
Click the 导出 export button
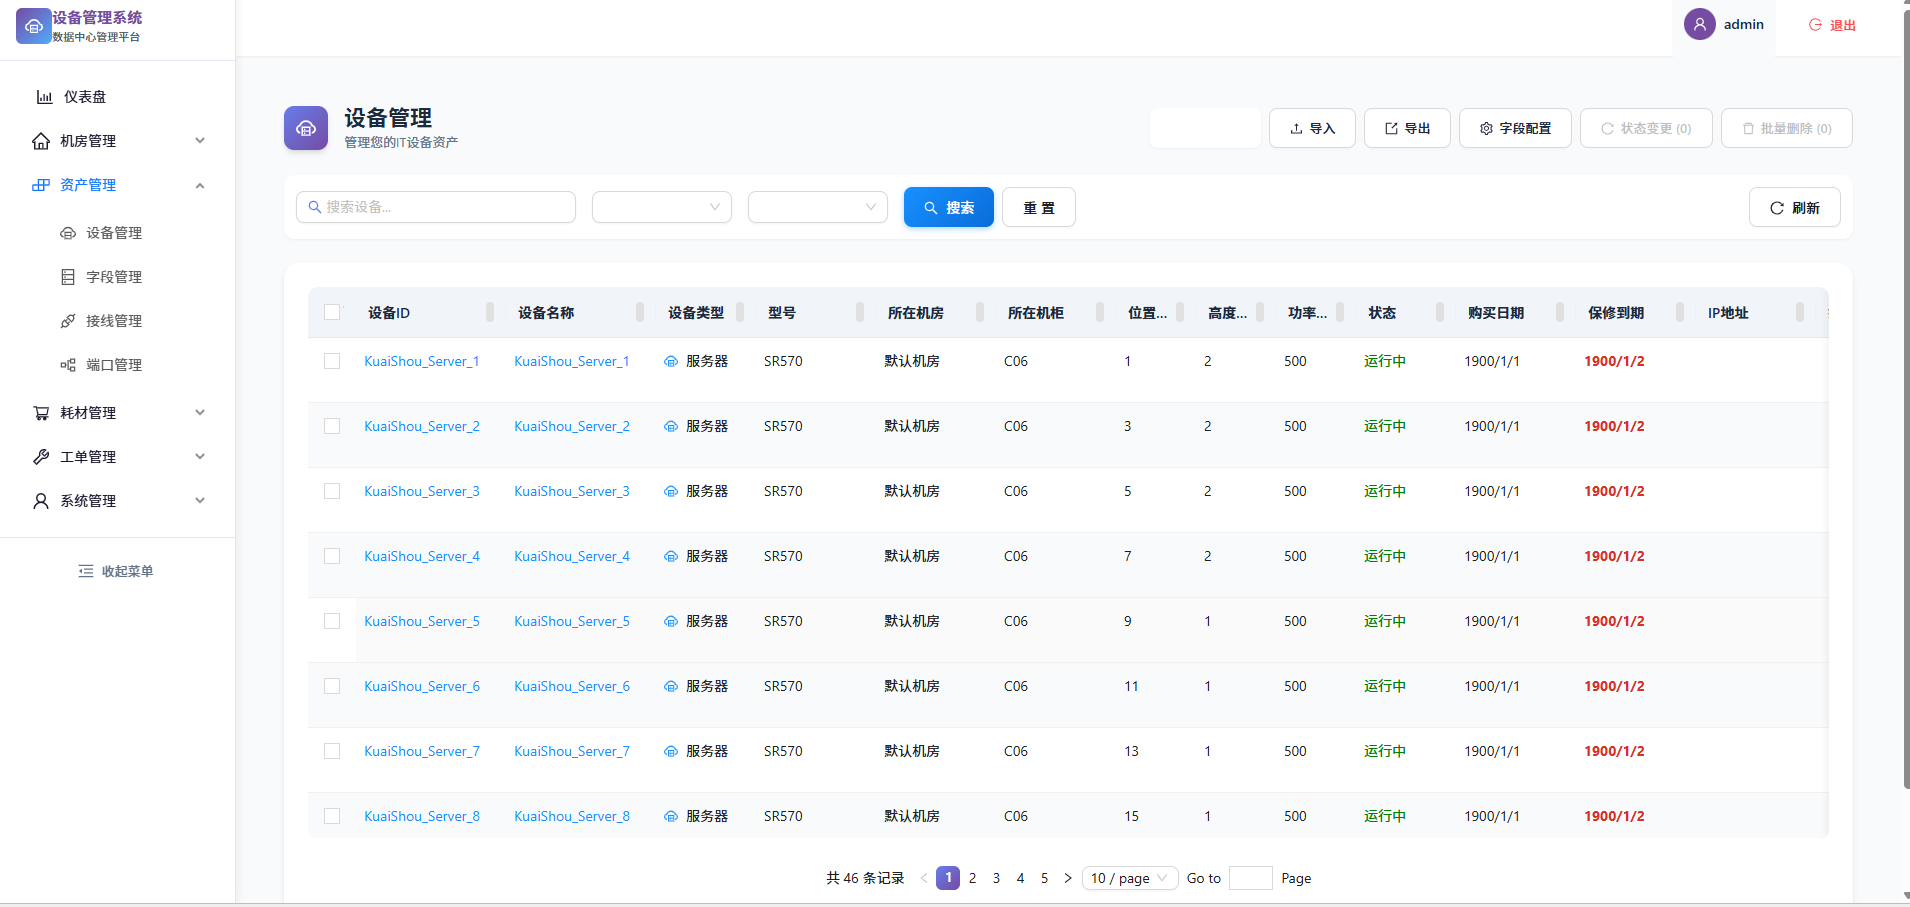[1407, 128]
